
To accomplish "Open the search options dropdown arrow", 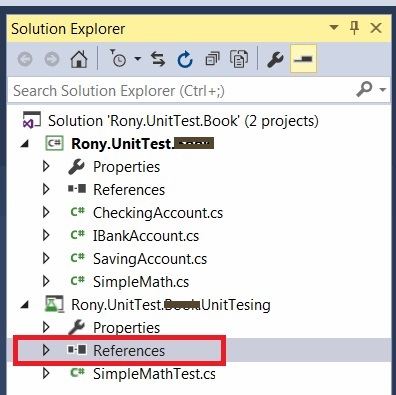I will (383, 90).
